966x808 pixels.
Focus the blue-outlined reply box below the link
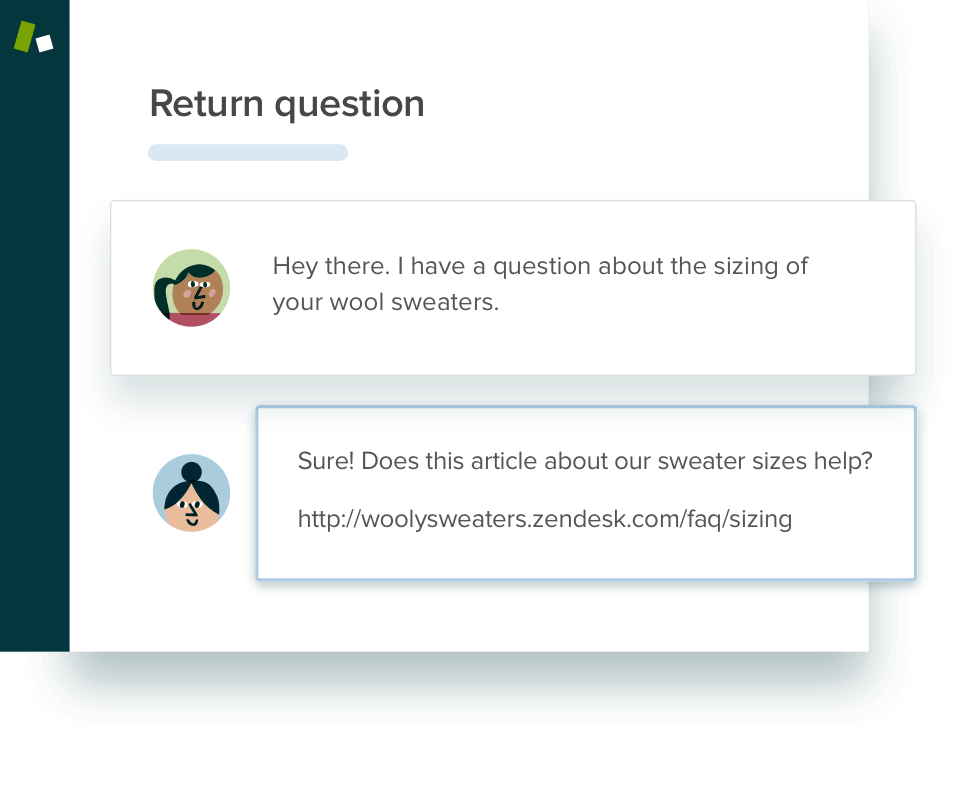click(x=585, y=556)
